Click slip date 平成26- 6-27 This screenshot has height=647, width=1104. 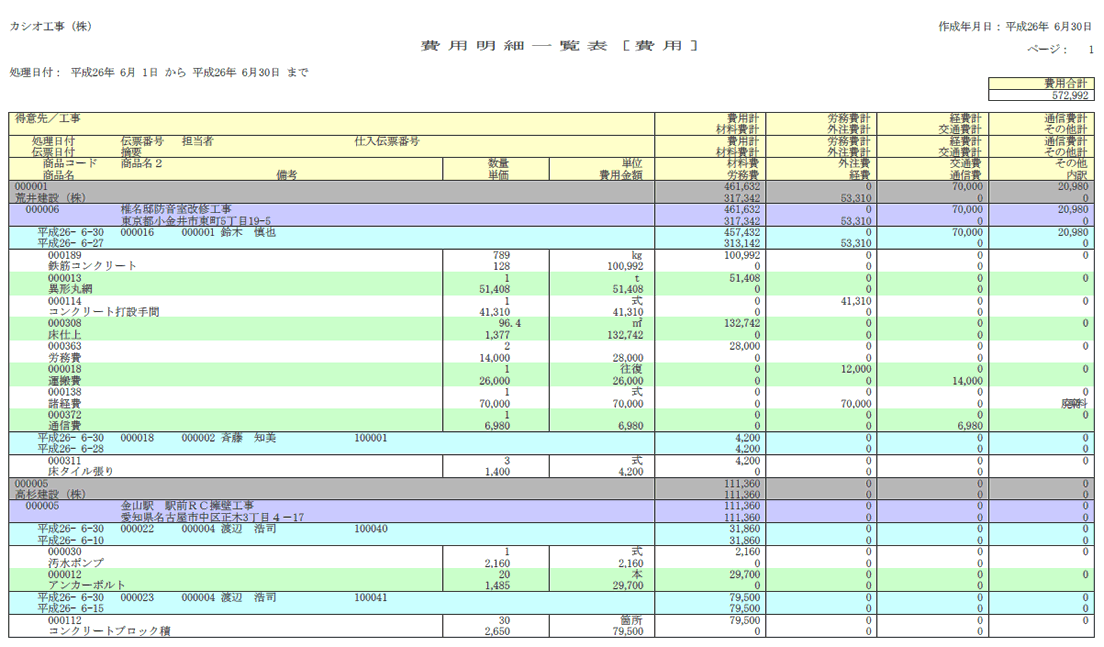point(70,243)
